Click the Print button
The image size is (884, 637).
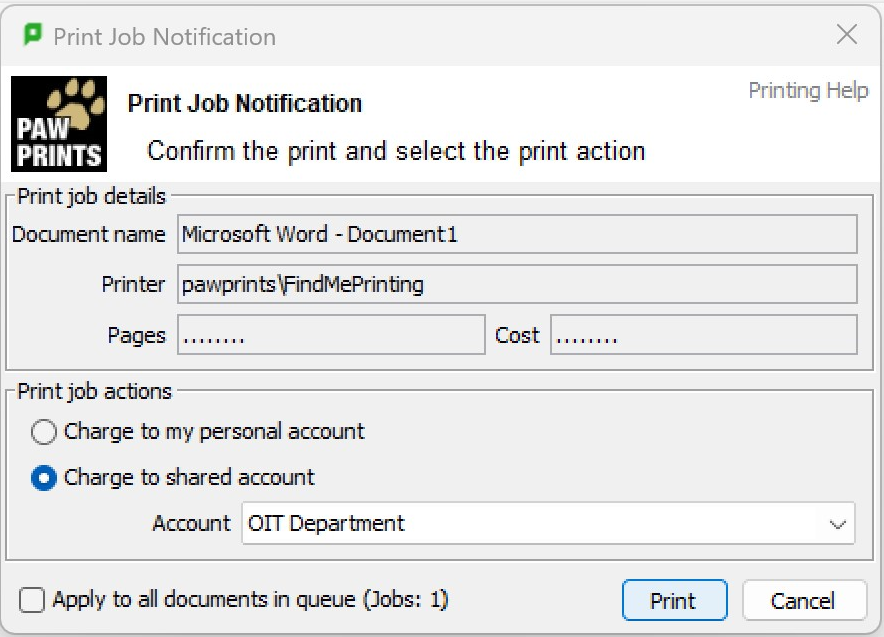click(674, 600)
